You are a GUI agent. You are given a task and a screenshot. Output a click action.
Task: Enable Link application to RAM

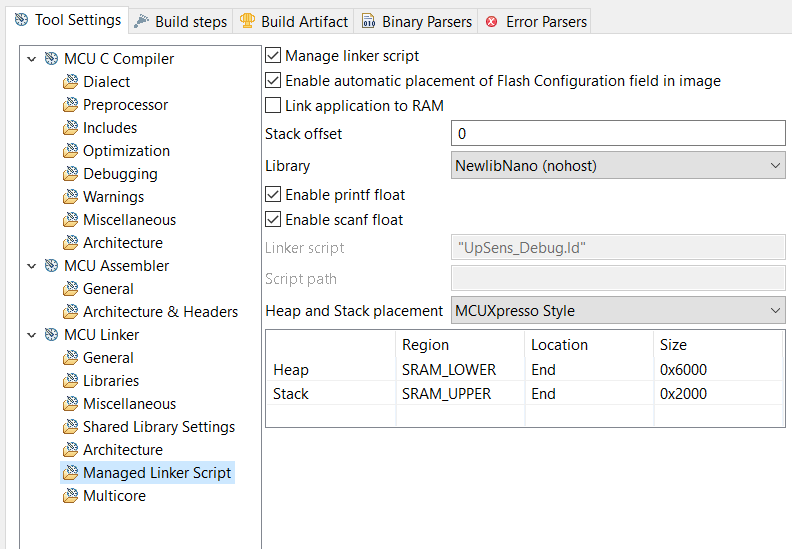pyautogui.click(x=273, y=105)
